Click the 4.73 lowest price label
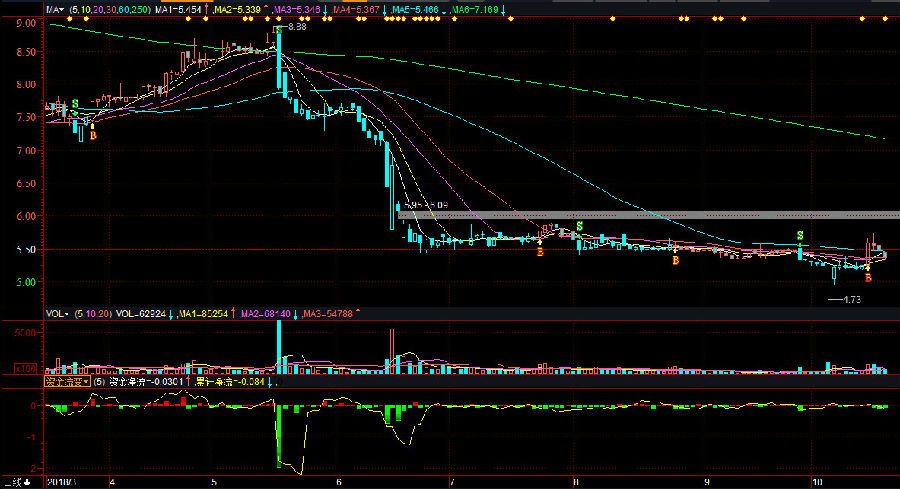Image resolution: width=900 pixels, height=489 pixels. (851, 298)
